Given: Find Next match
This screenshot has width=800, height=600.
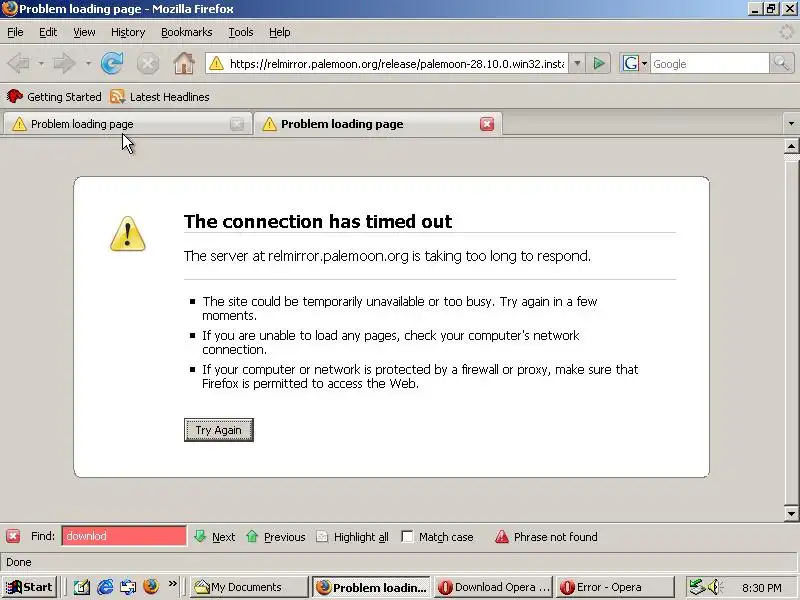Looking at the screenshot, I should (x=214, y=537).
